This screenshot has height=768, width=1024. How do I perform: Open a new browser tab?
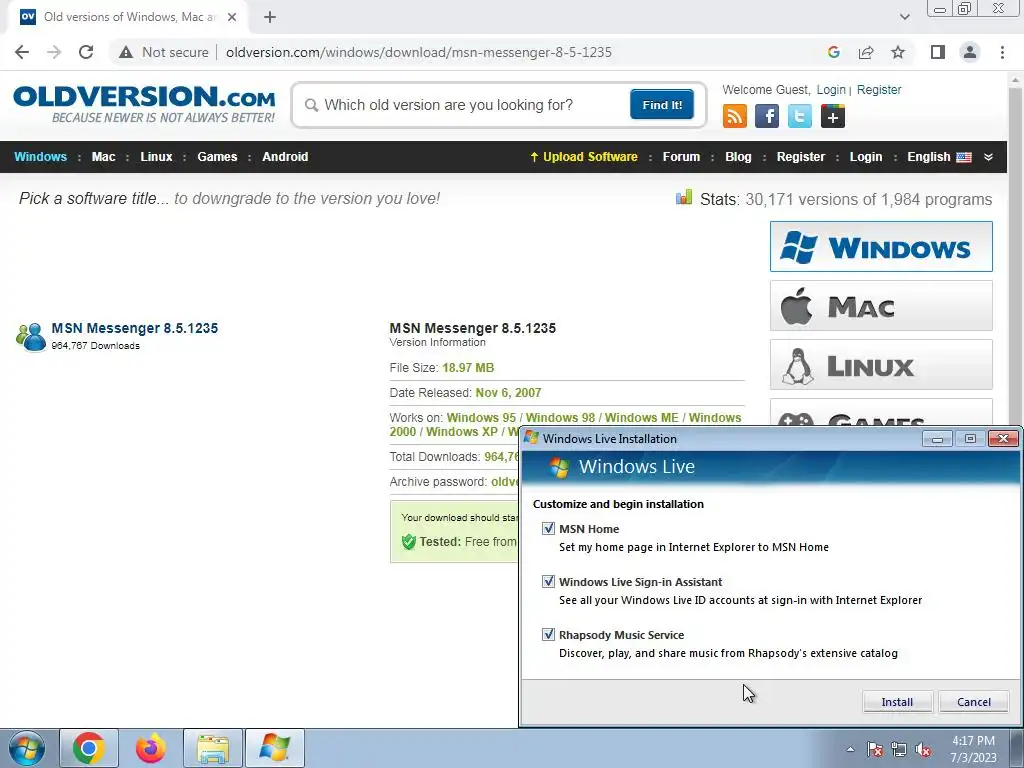click(x=270, y=17)
